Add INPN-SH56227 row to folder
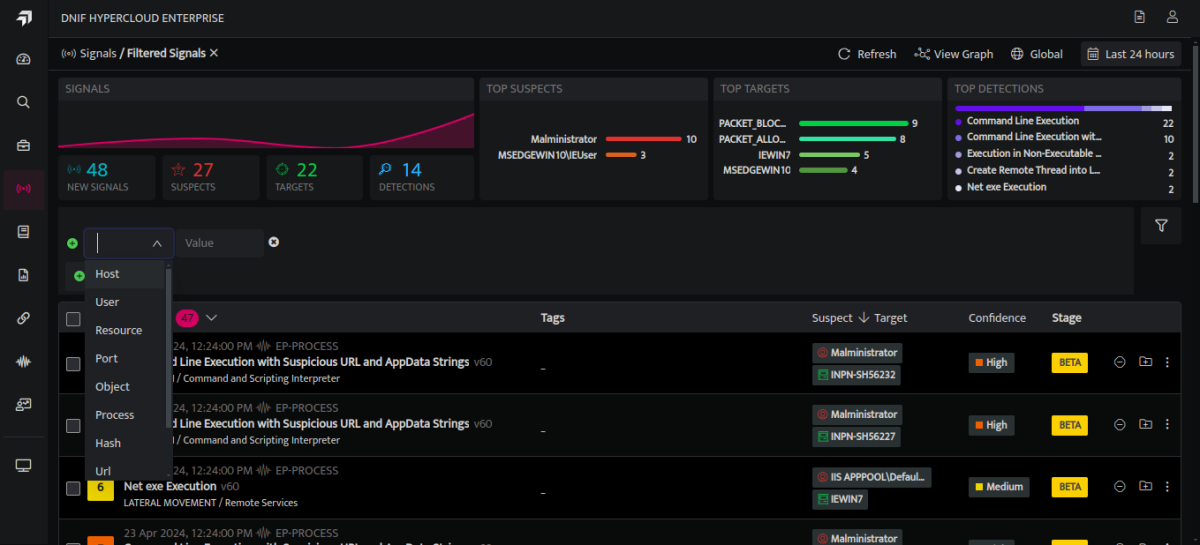Image resolution: width=1200 pixels, height=545 pixels. pyautogui.click(x=1145, y=424)
